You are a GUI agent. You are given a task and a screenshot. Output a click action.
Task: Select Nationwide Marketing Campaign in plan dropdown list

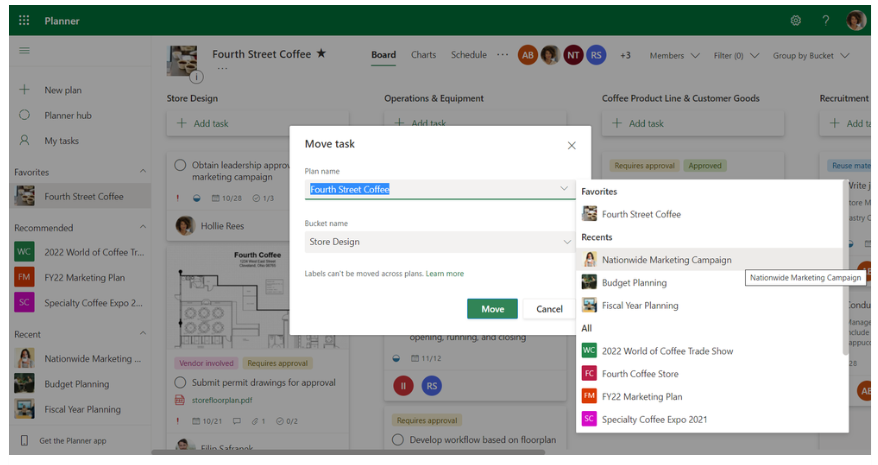coord(709,260)
